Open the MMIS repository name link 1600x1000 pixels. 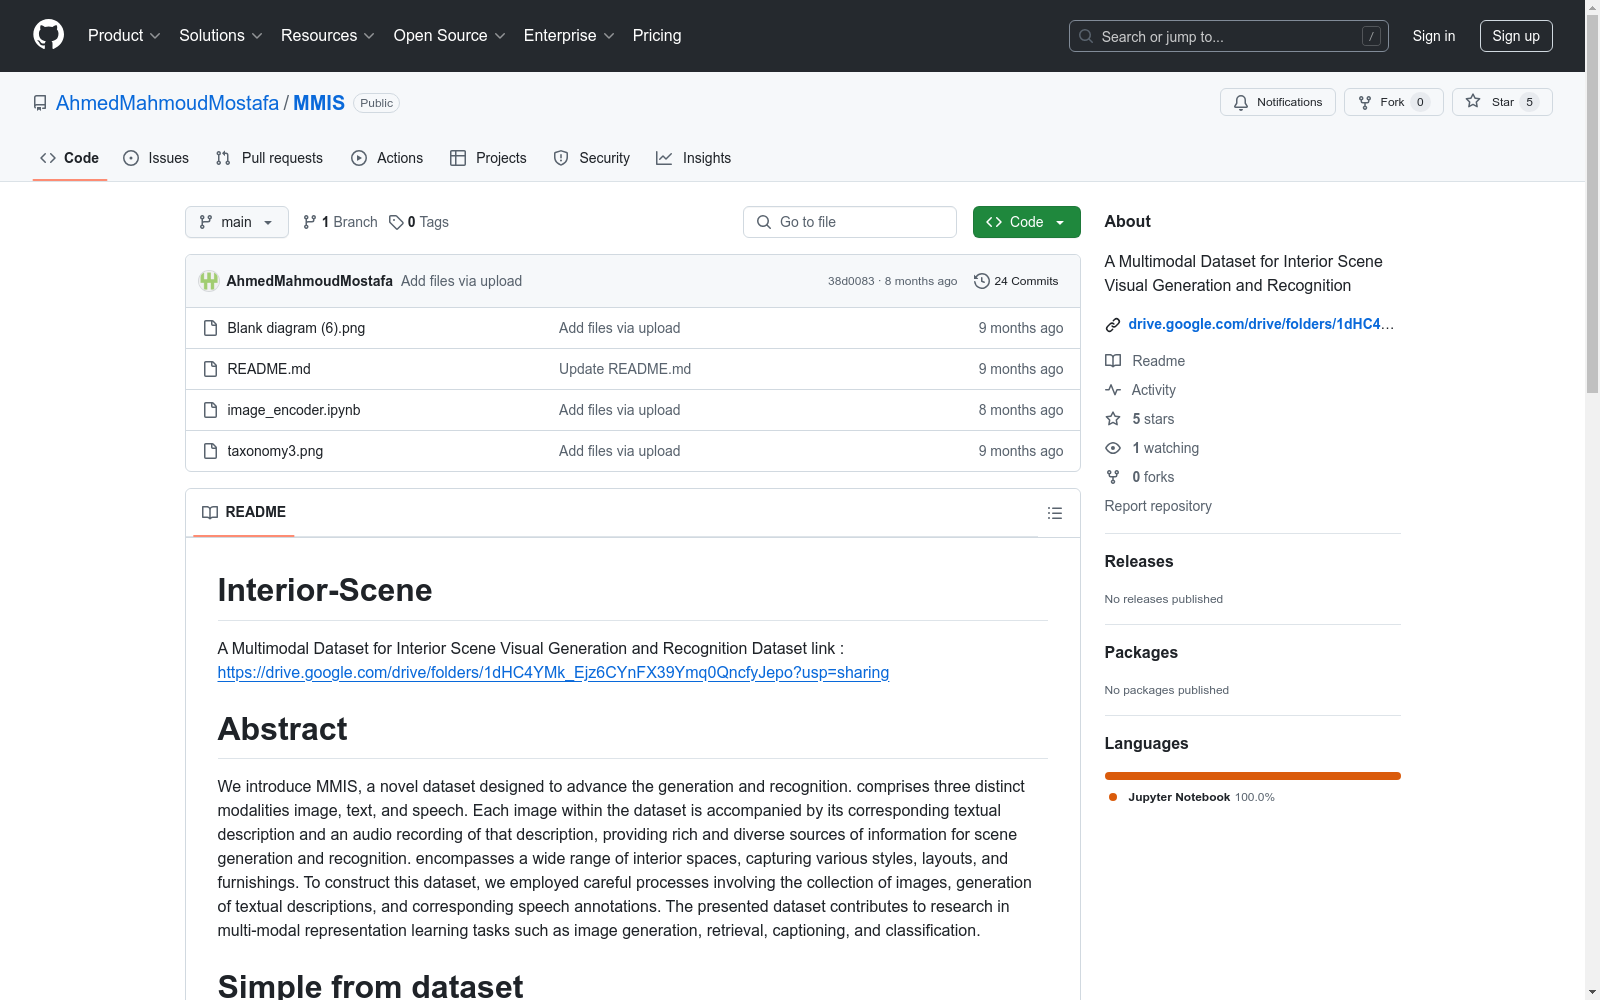pos(319,103)
